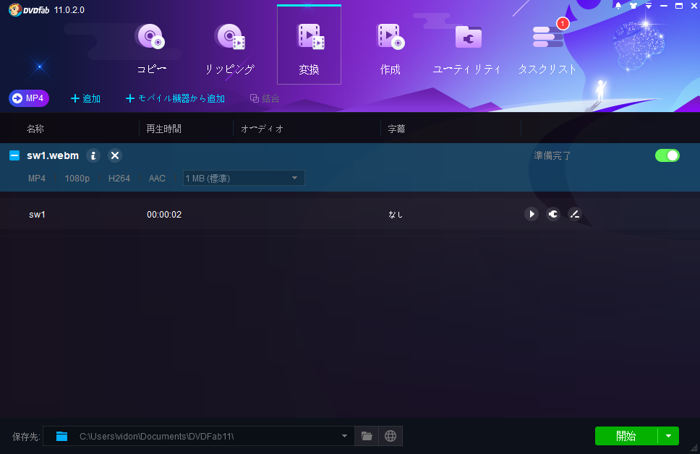Select the 変換 (Converter) module
Screen dimensions: 700x454
click(x=309, y=45)
